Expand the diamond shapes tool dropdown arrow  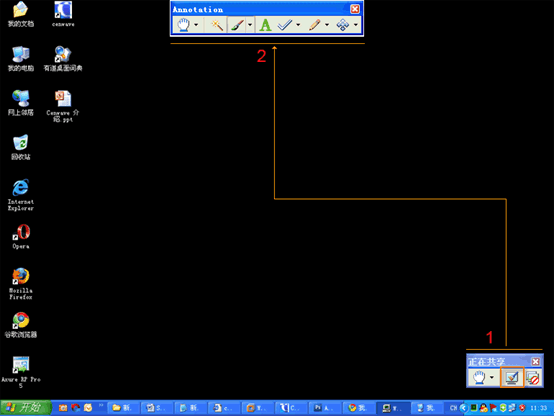(355, 25)
